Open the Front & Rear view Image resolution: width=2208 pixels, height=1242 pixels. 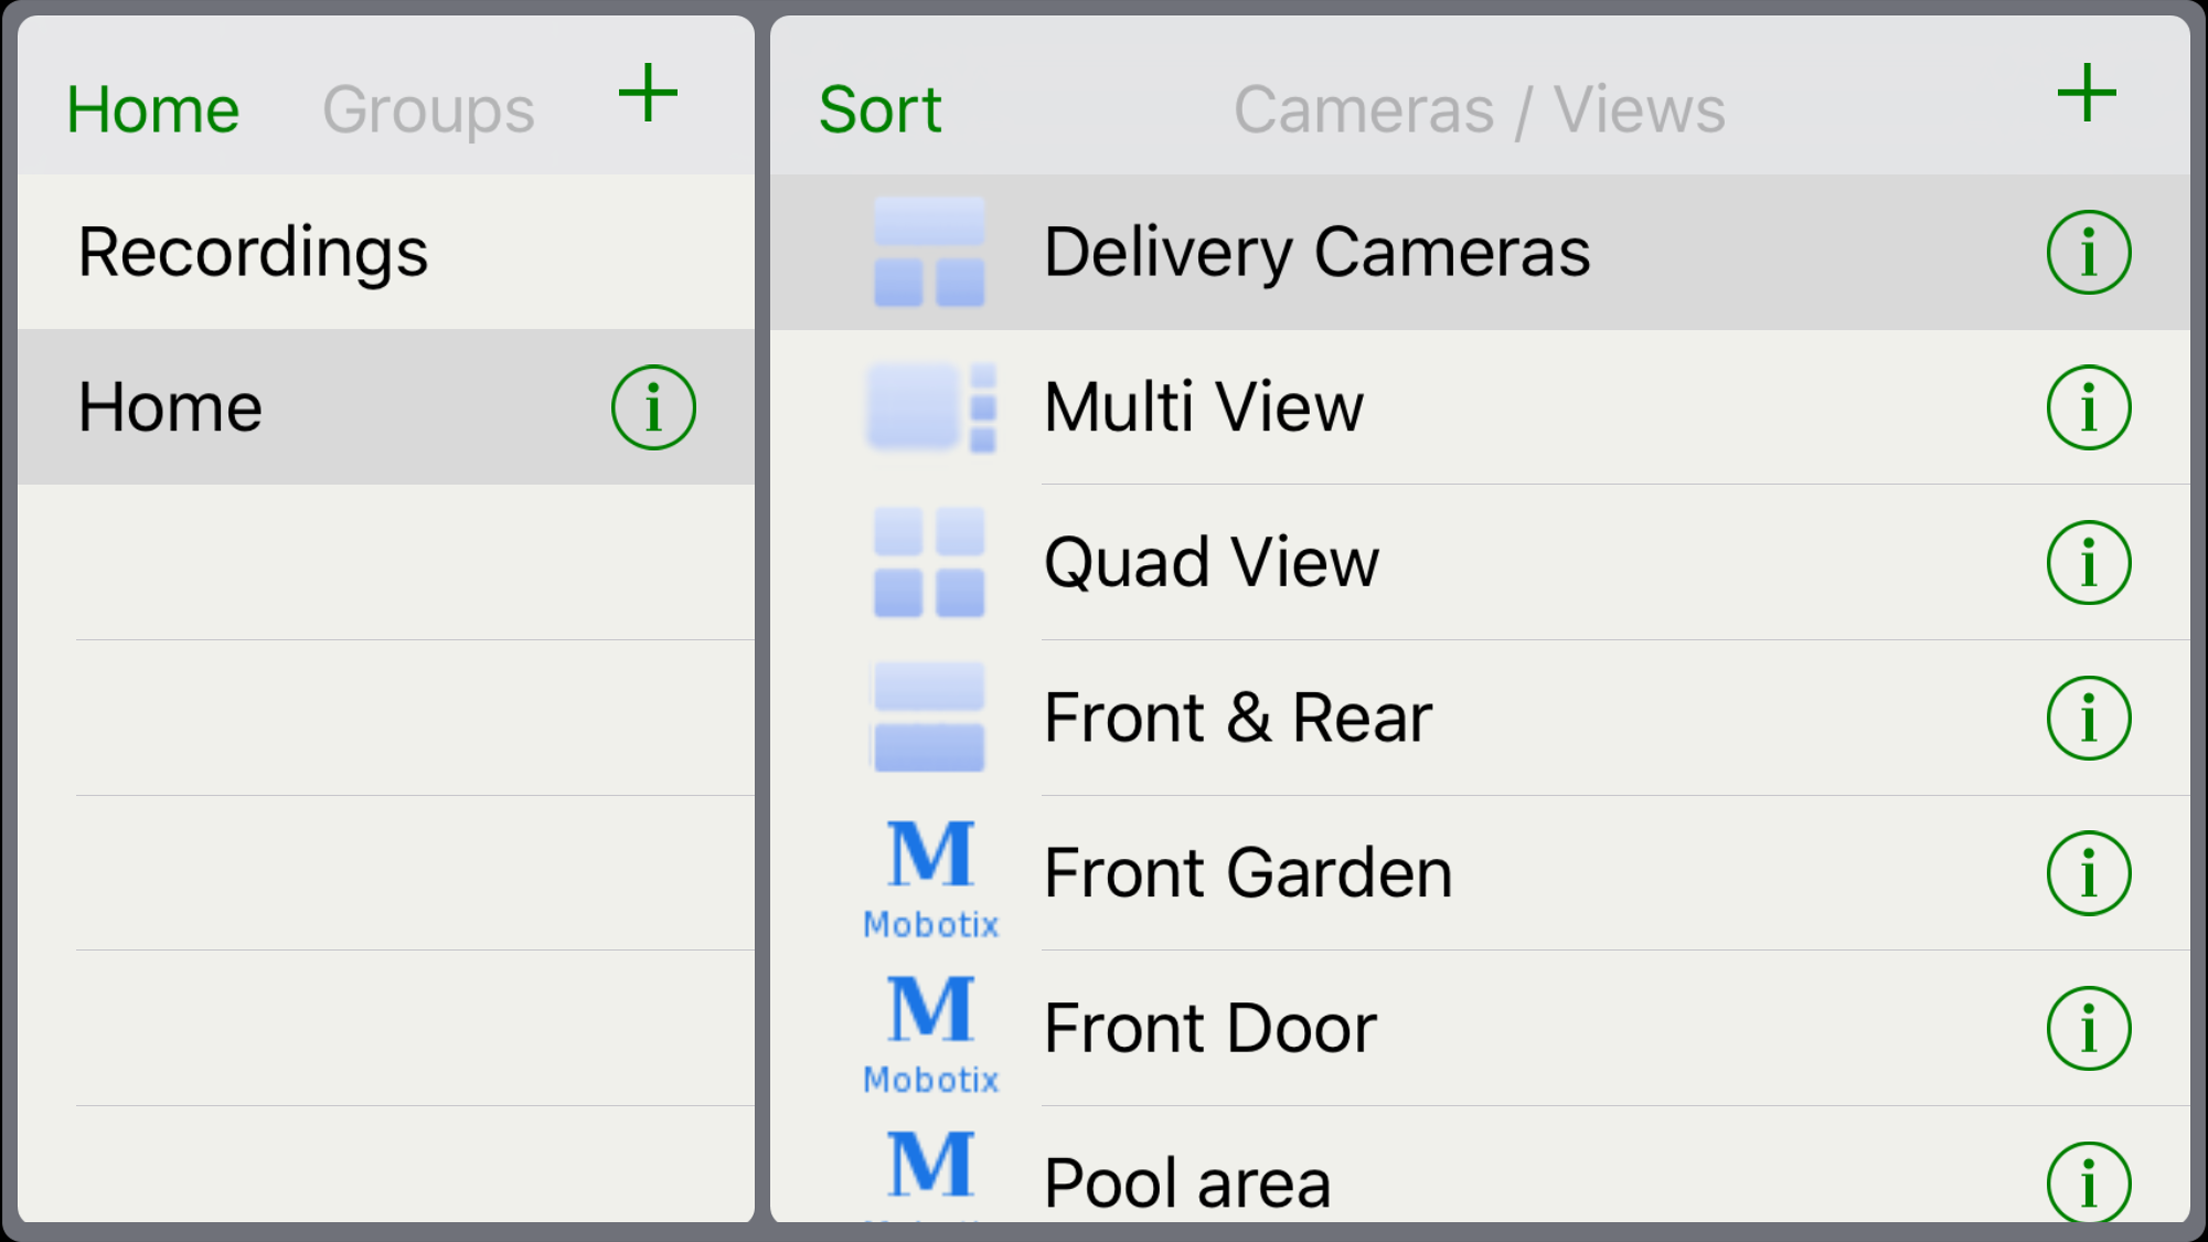click(x=1237, y=717)
